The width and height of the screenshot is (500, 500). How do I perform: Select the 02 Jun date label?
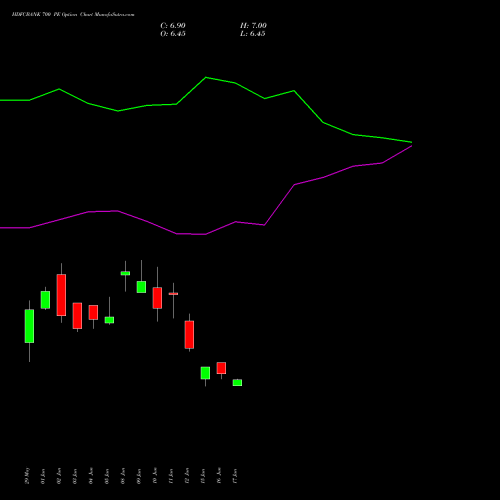coord(59,476)
